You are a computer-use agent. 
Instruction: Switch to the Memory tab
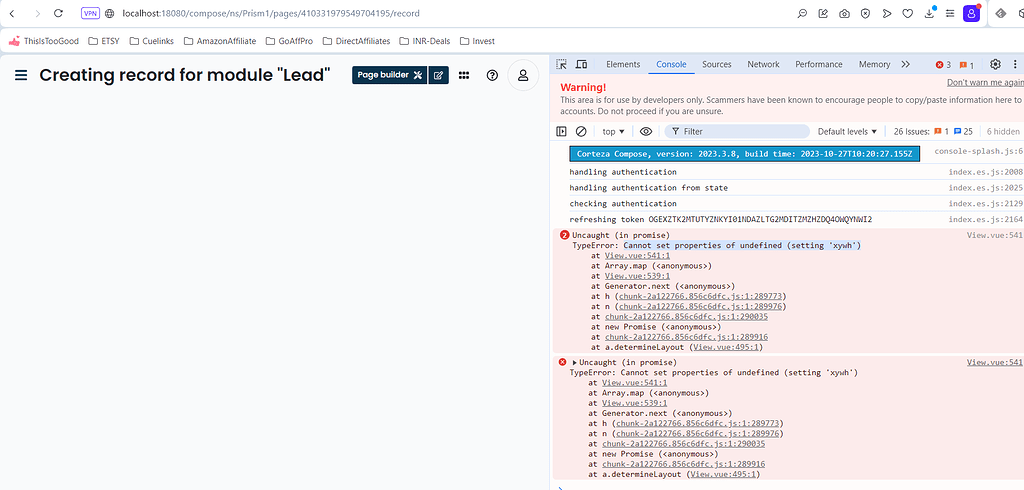click(874, 64)
